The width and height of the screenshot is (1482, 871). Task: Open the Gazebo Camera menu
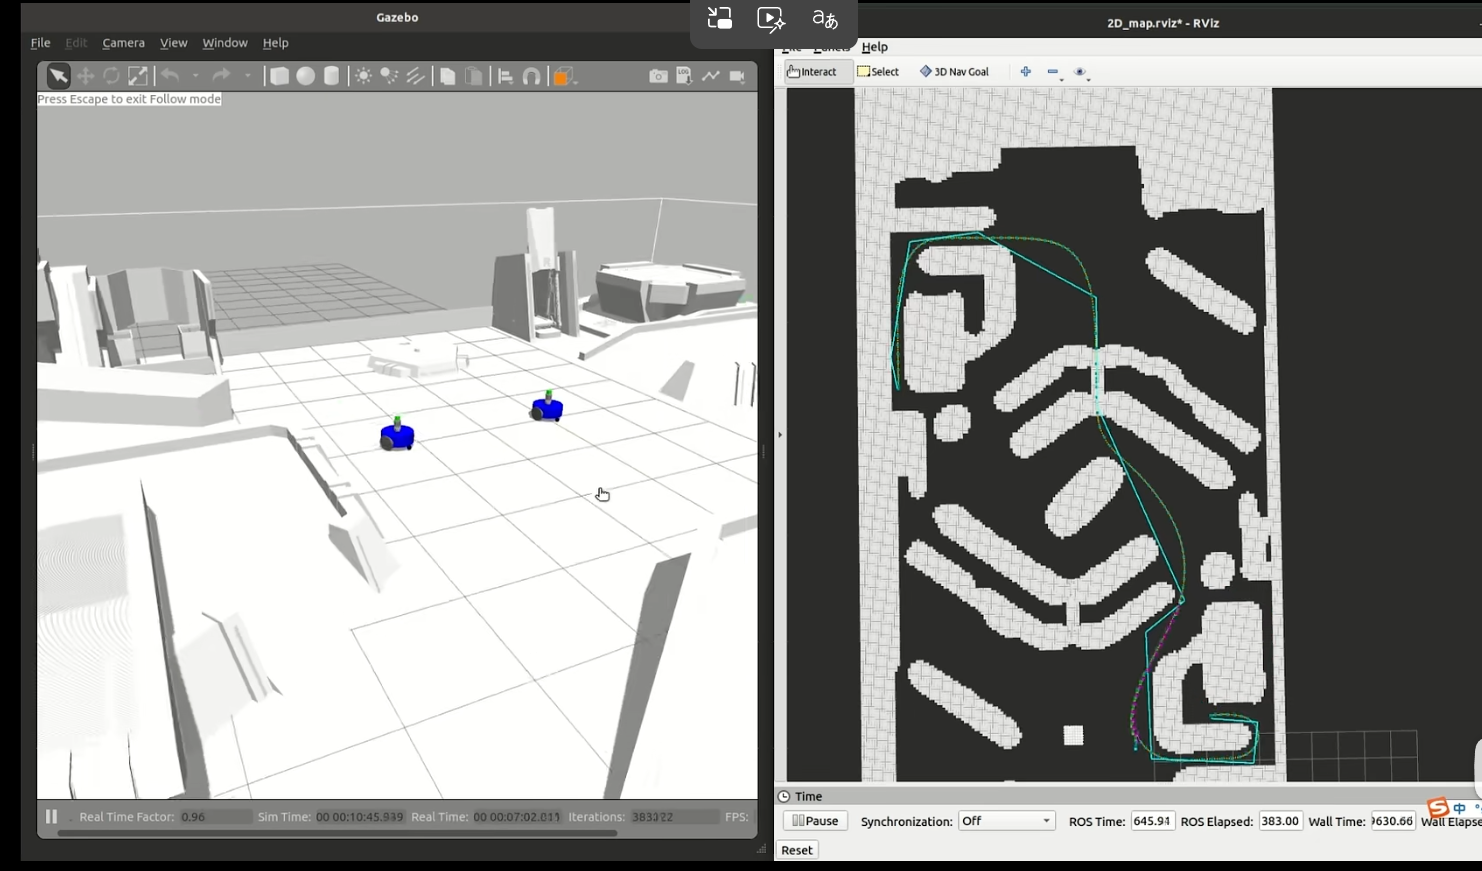tap(123, 43)
